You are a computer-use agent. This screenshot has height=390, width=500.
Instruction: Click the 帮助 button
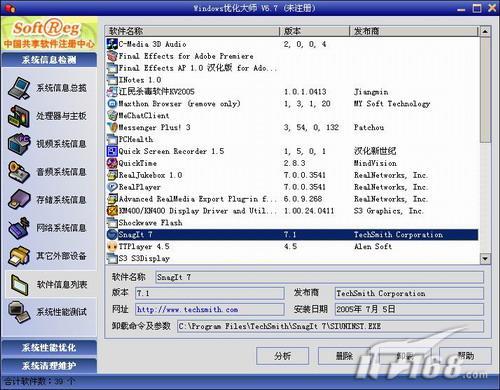(466, 356)
